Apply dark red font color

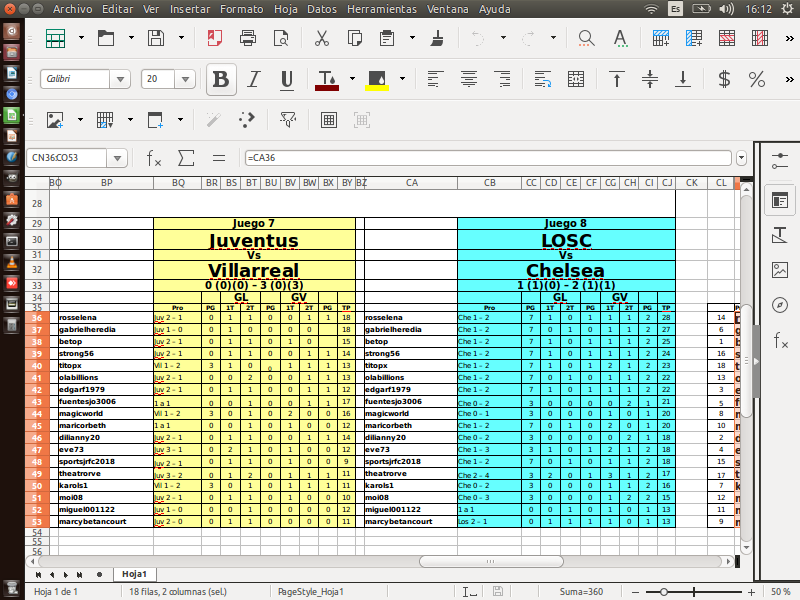[327, 79]
